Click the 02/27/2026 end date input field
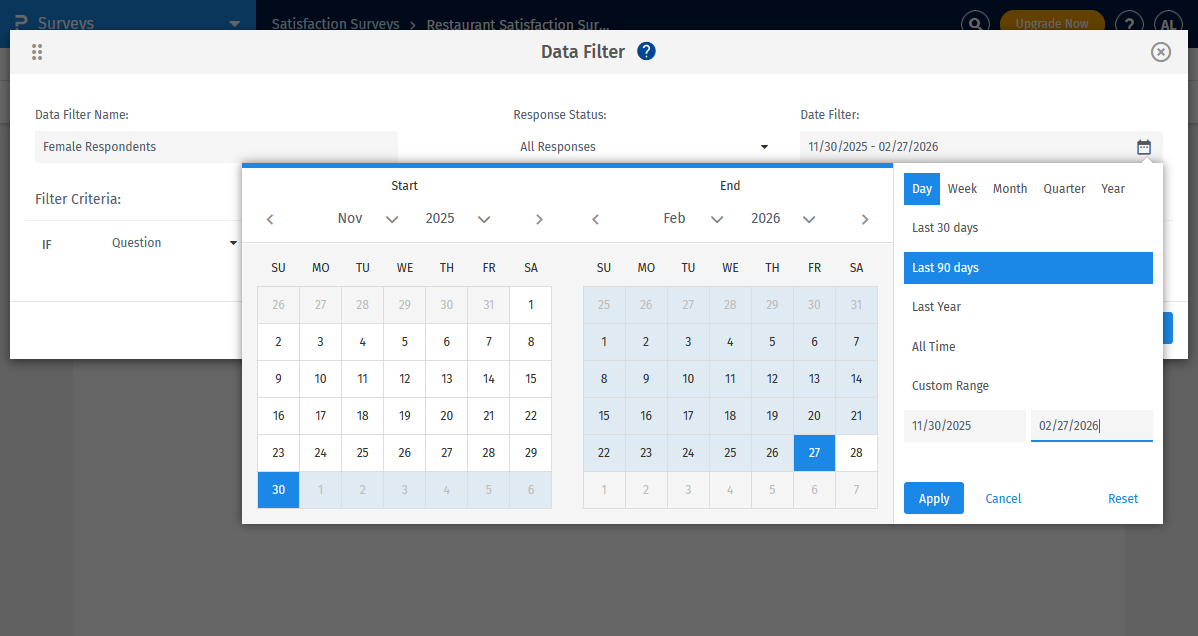Image resolution: width=1198 pixels, height=636 pixels. pos(1091,425)
